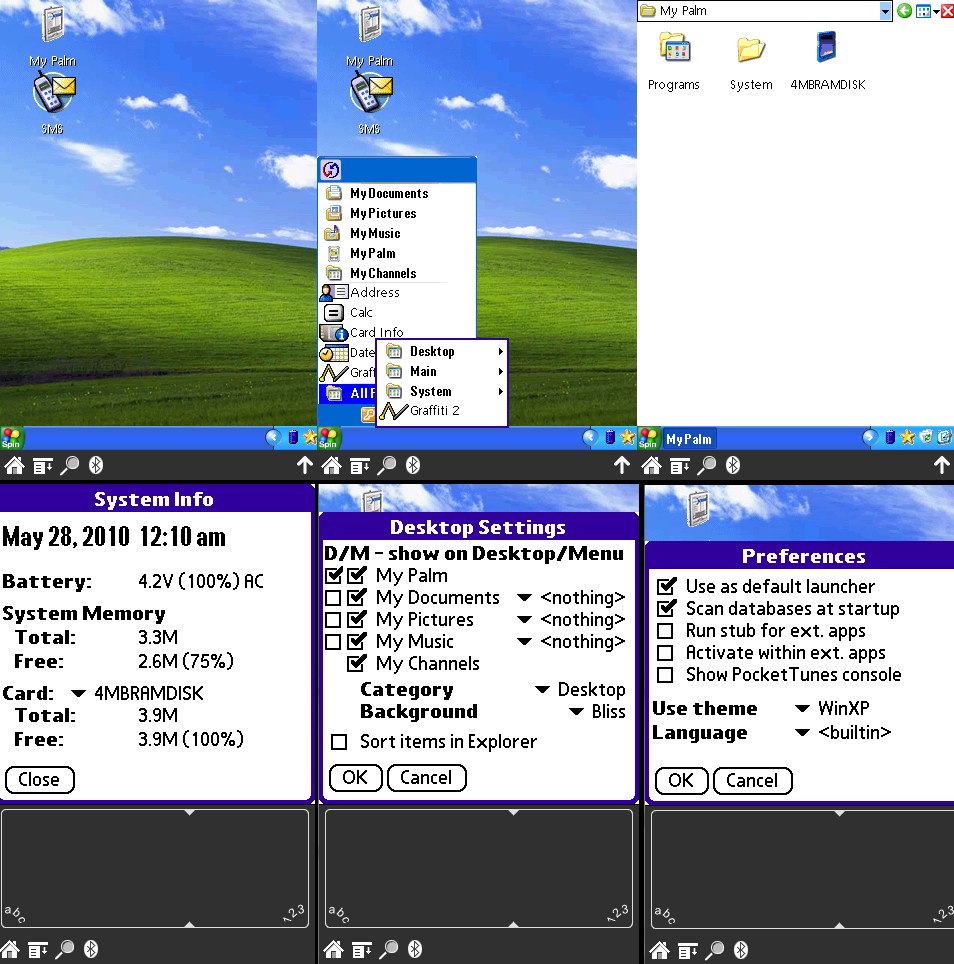Open the My Palm desktop icon above the start menu
This screenshot has height=964, width=954.
click(370, 36)
